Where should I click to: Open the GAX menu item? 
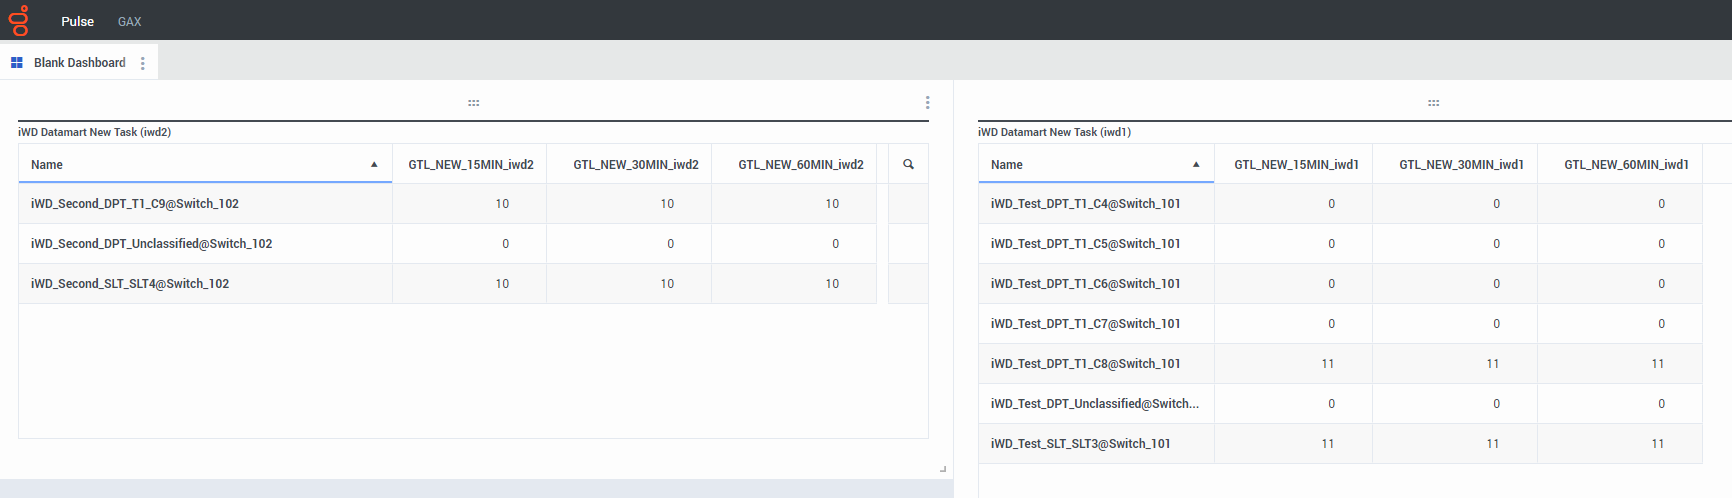129,21
